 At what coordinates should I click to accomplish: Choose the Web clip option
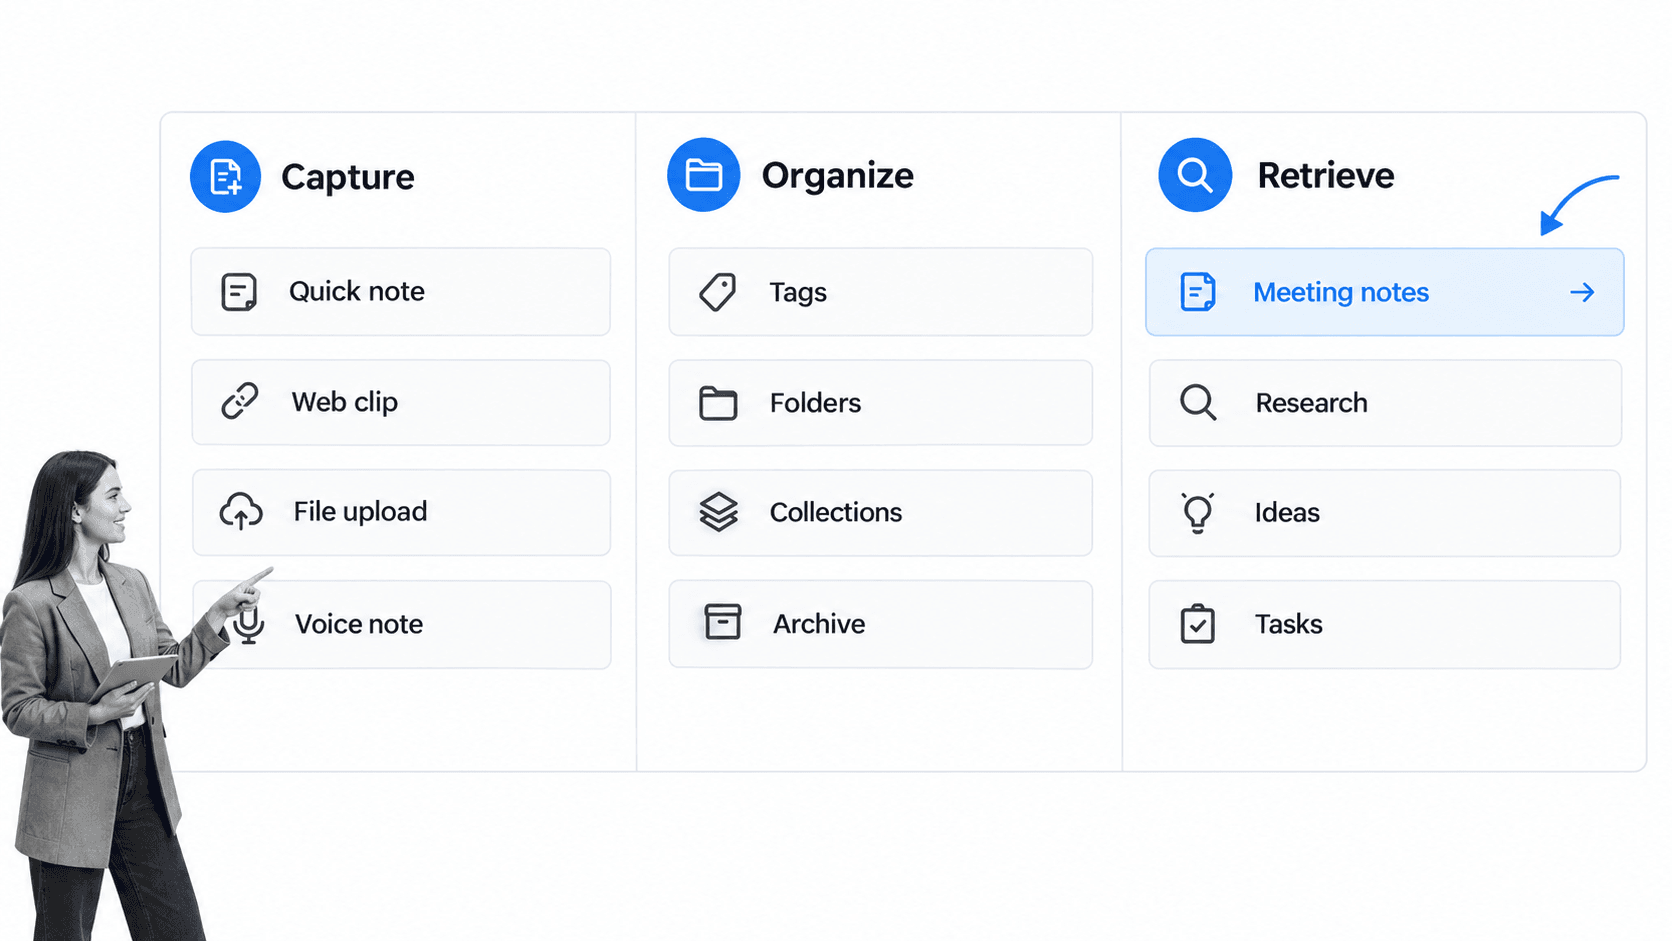click(401, 403)
